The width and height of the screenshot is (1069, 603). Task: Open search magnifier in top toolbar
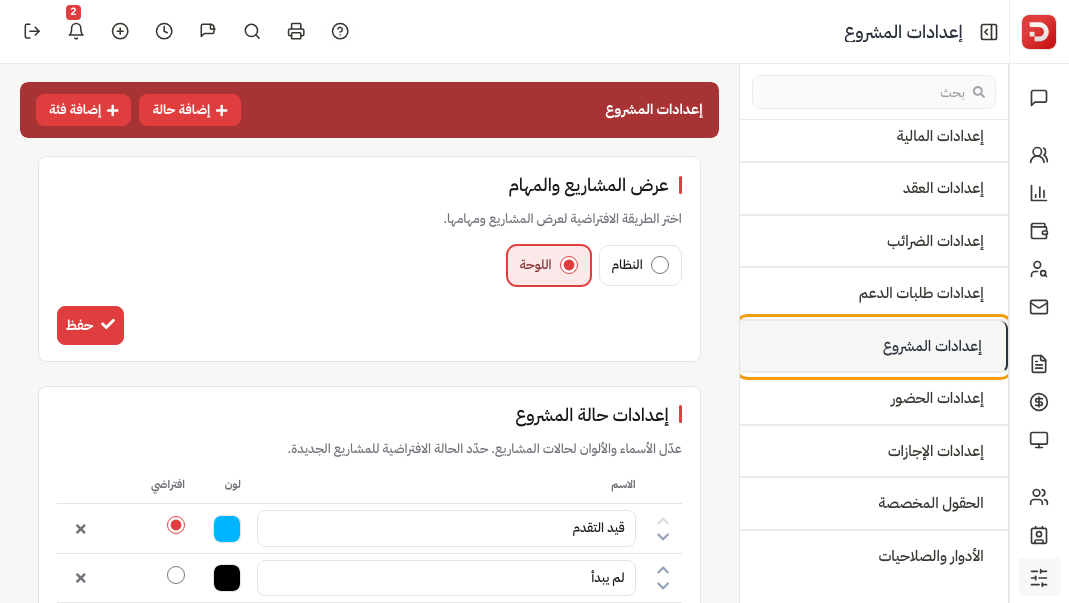tap(252, 31)
